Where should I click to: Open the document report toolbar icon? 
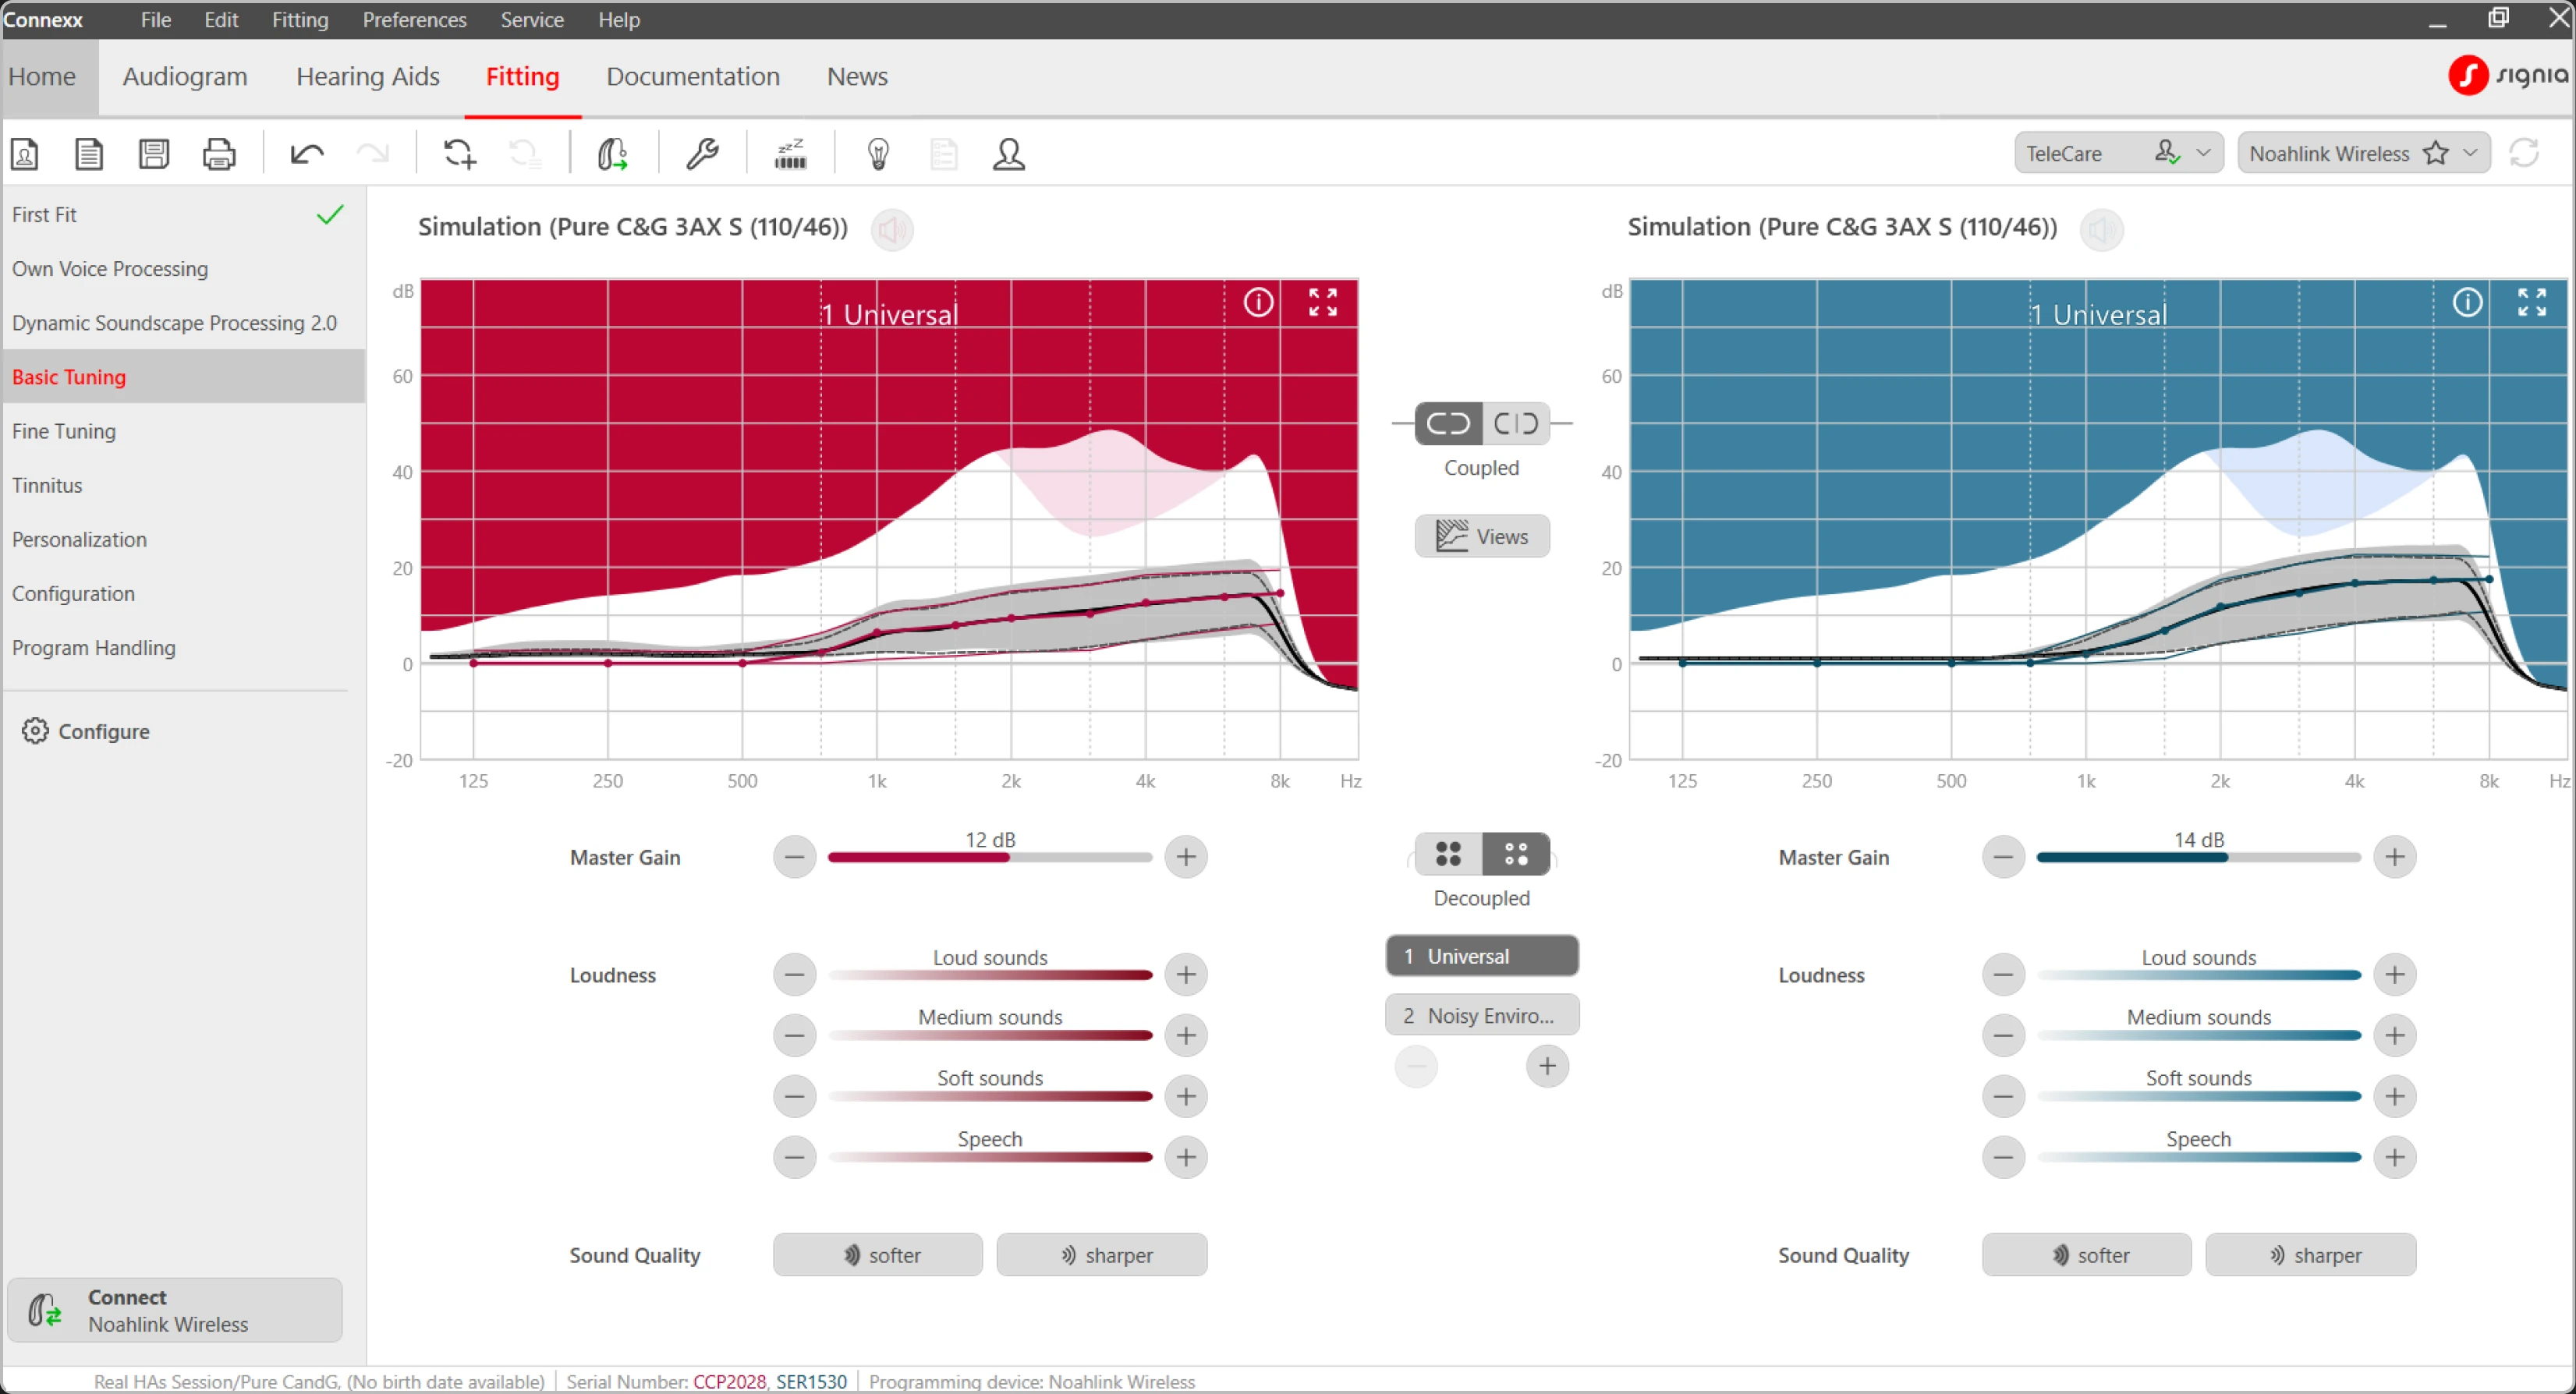89,154
